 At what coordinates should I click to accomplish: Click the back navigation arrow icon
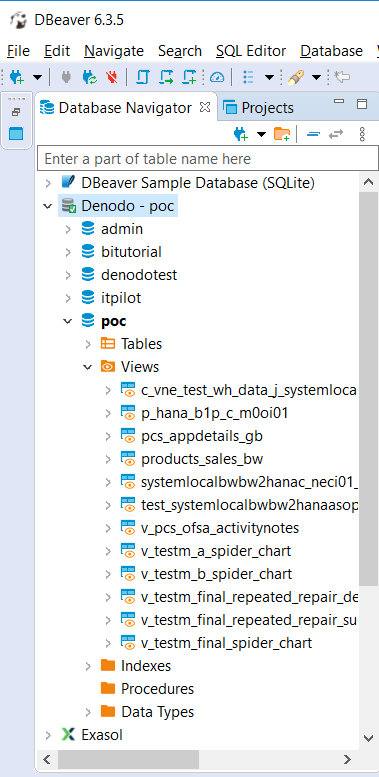(x=342, y=77)
